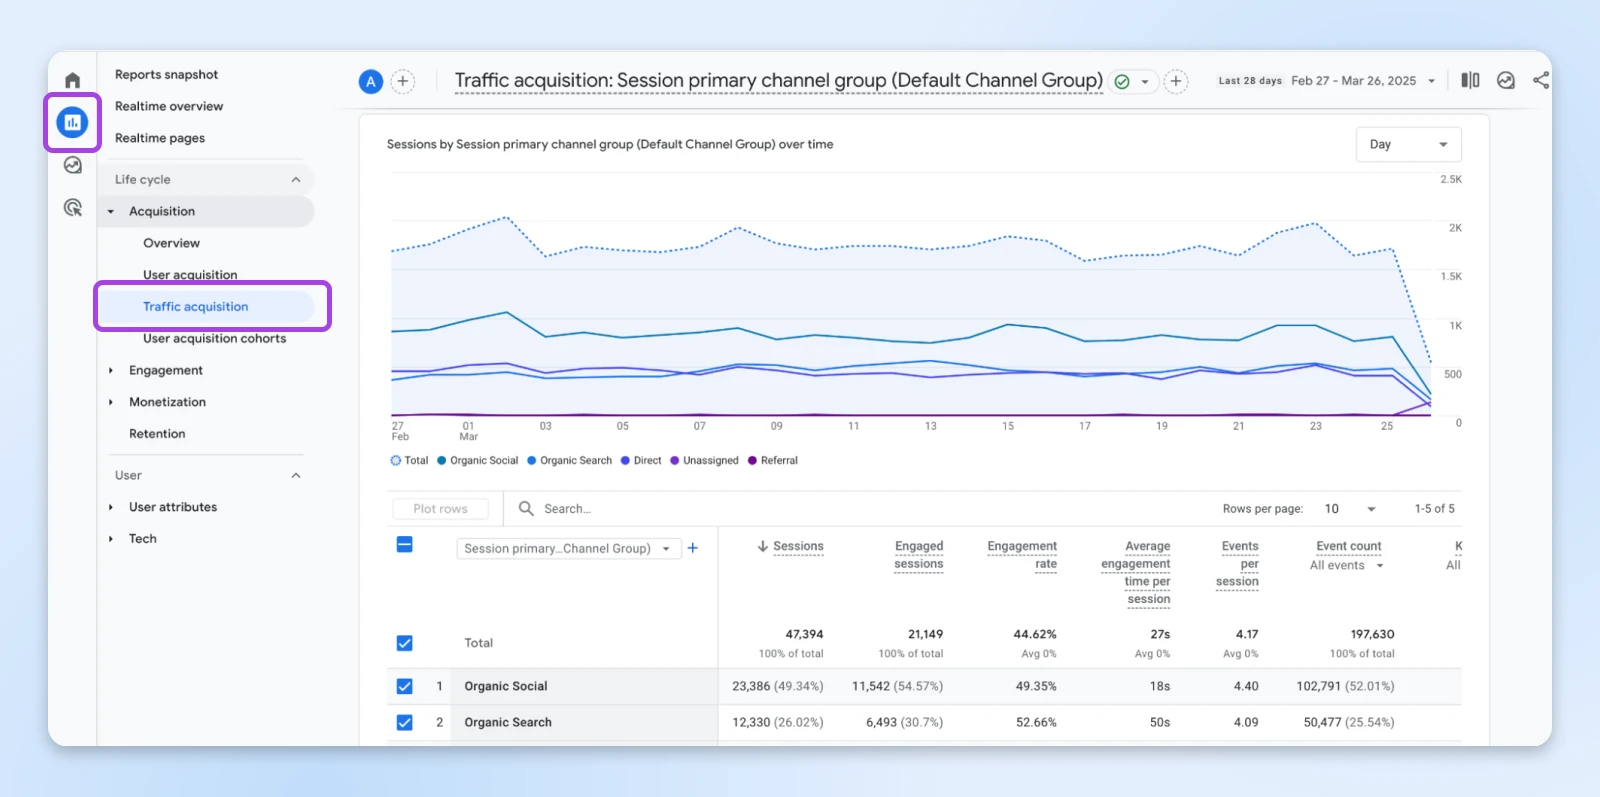
Task: Click the Organic Social legend dot
Action: pyautogui.click(x=442, y=461)
